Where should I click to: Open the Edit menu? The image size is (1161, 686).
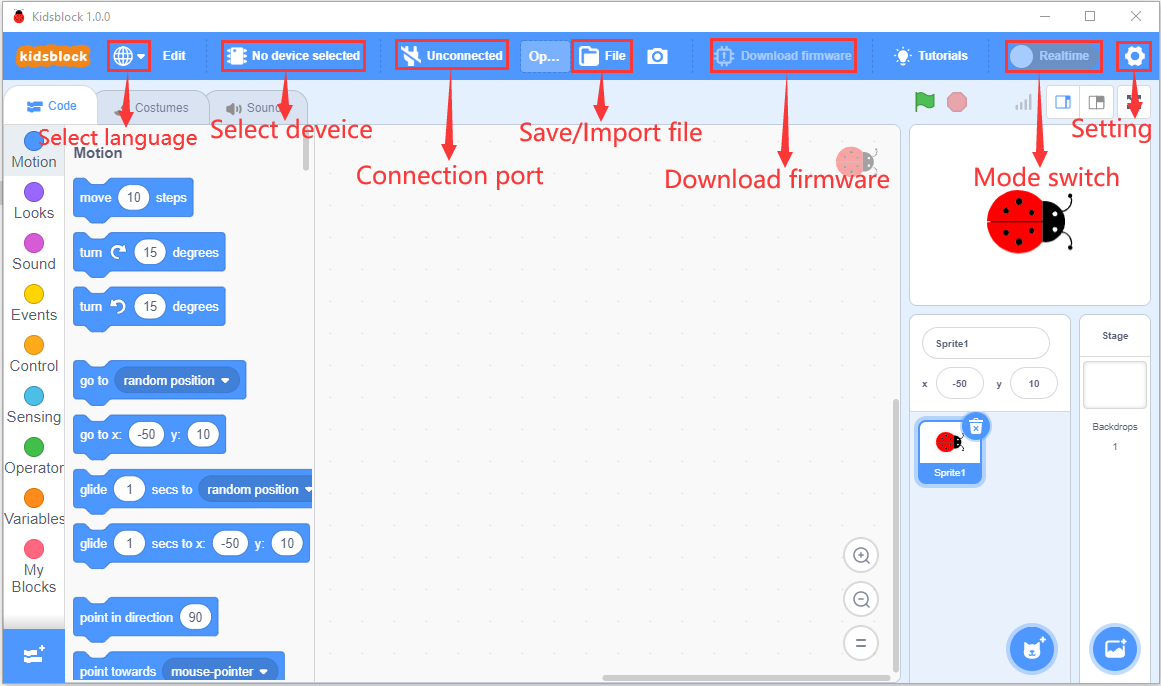coord(174,56)
